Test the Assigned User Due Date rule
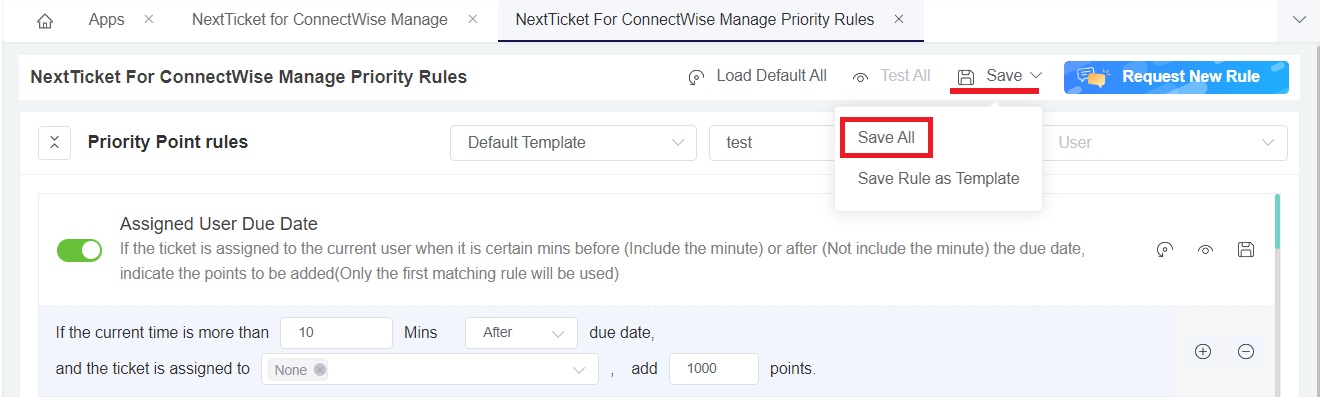The width and height of the screenshot is (1320, 397). tap(1205, 250)
